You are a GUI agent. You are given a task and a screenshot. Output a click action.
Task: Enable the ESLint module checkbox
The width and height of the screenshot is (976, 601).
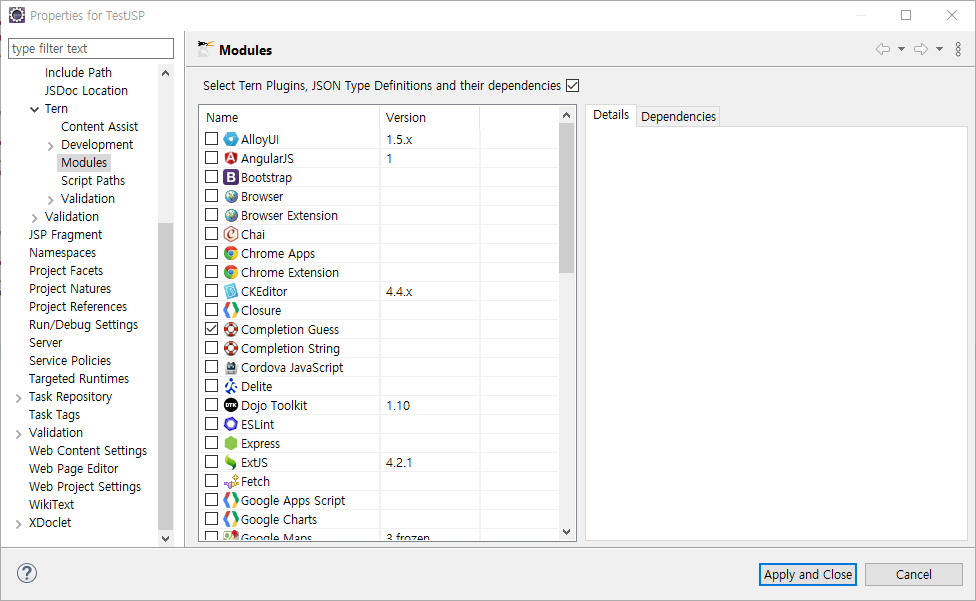pos(212,424)
